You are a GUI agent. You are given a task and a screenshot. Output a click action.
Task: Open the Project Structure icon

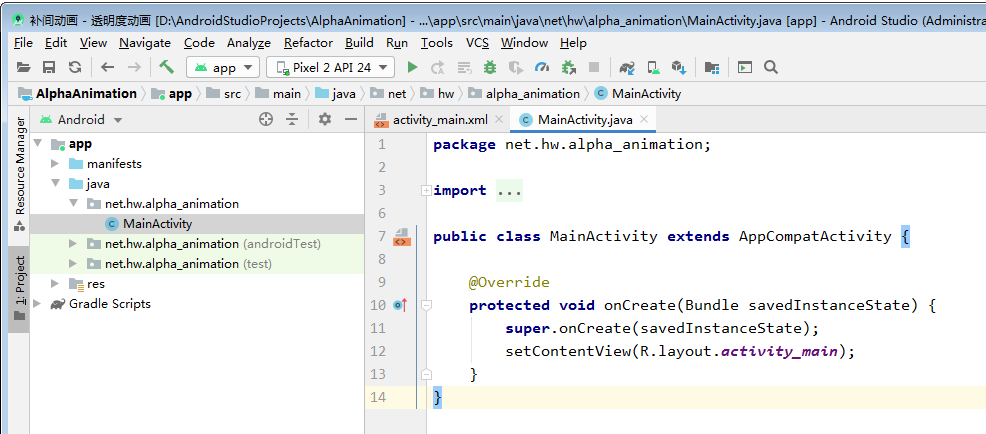712,67
